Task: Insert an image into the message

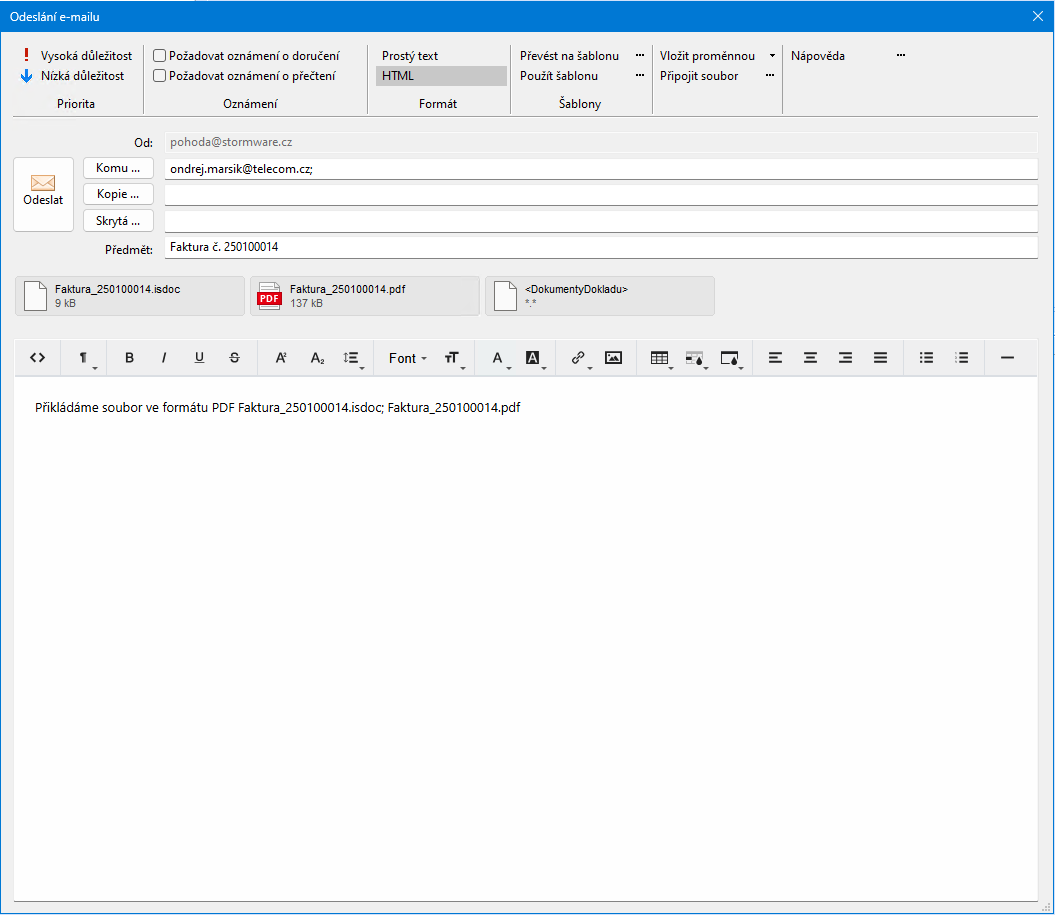Action: point(613,358)
